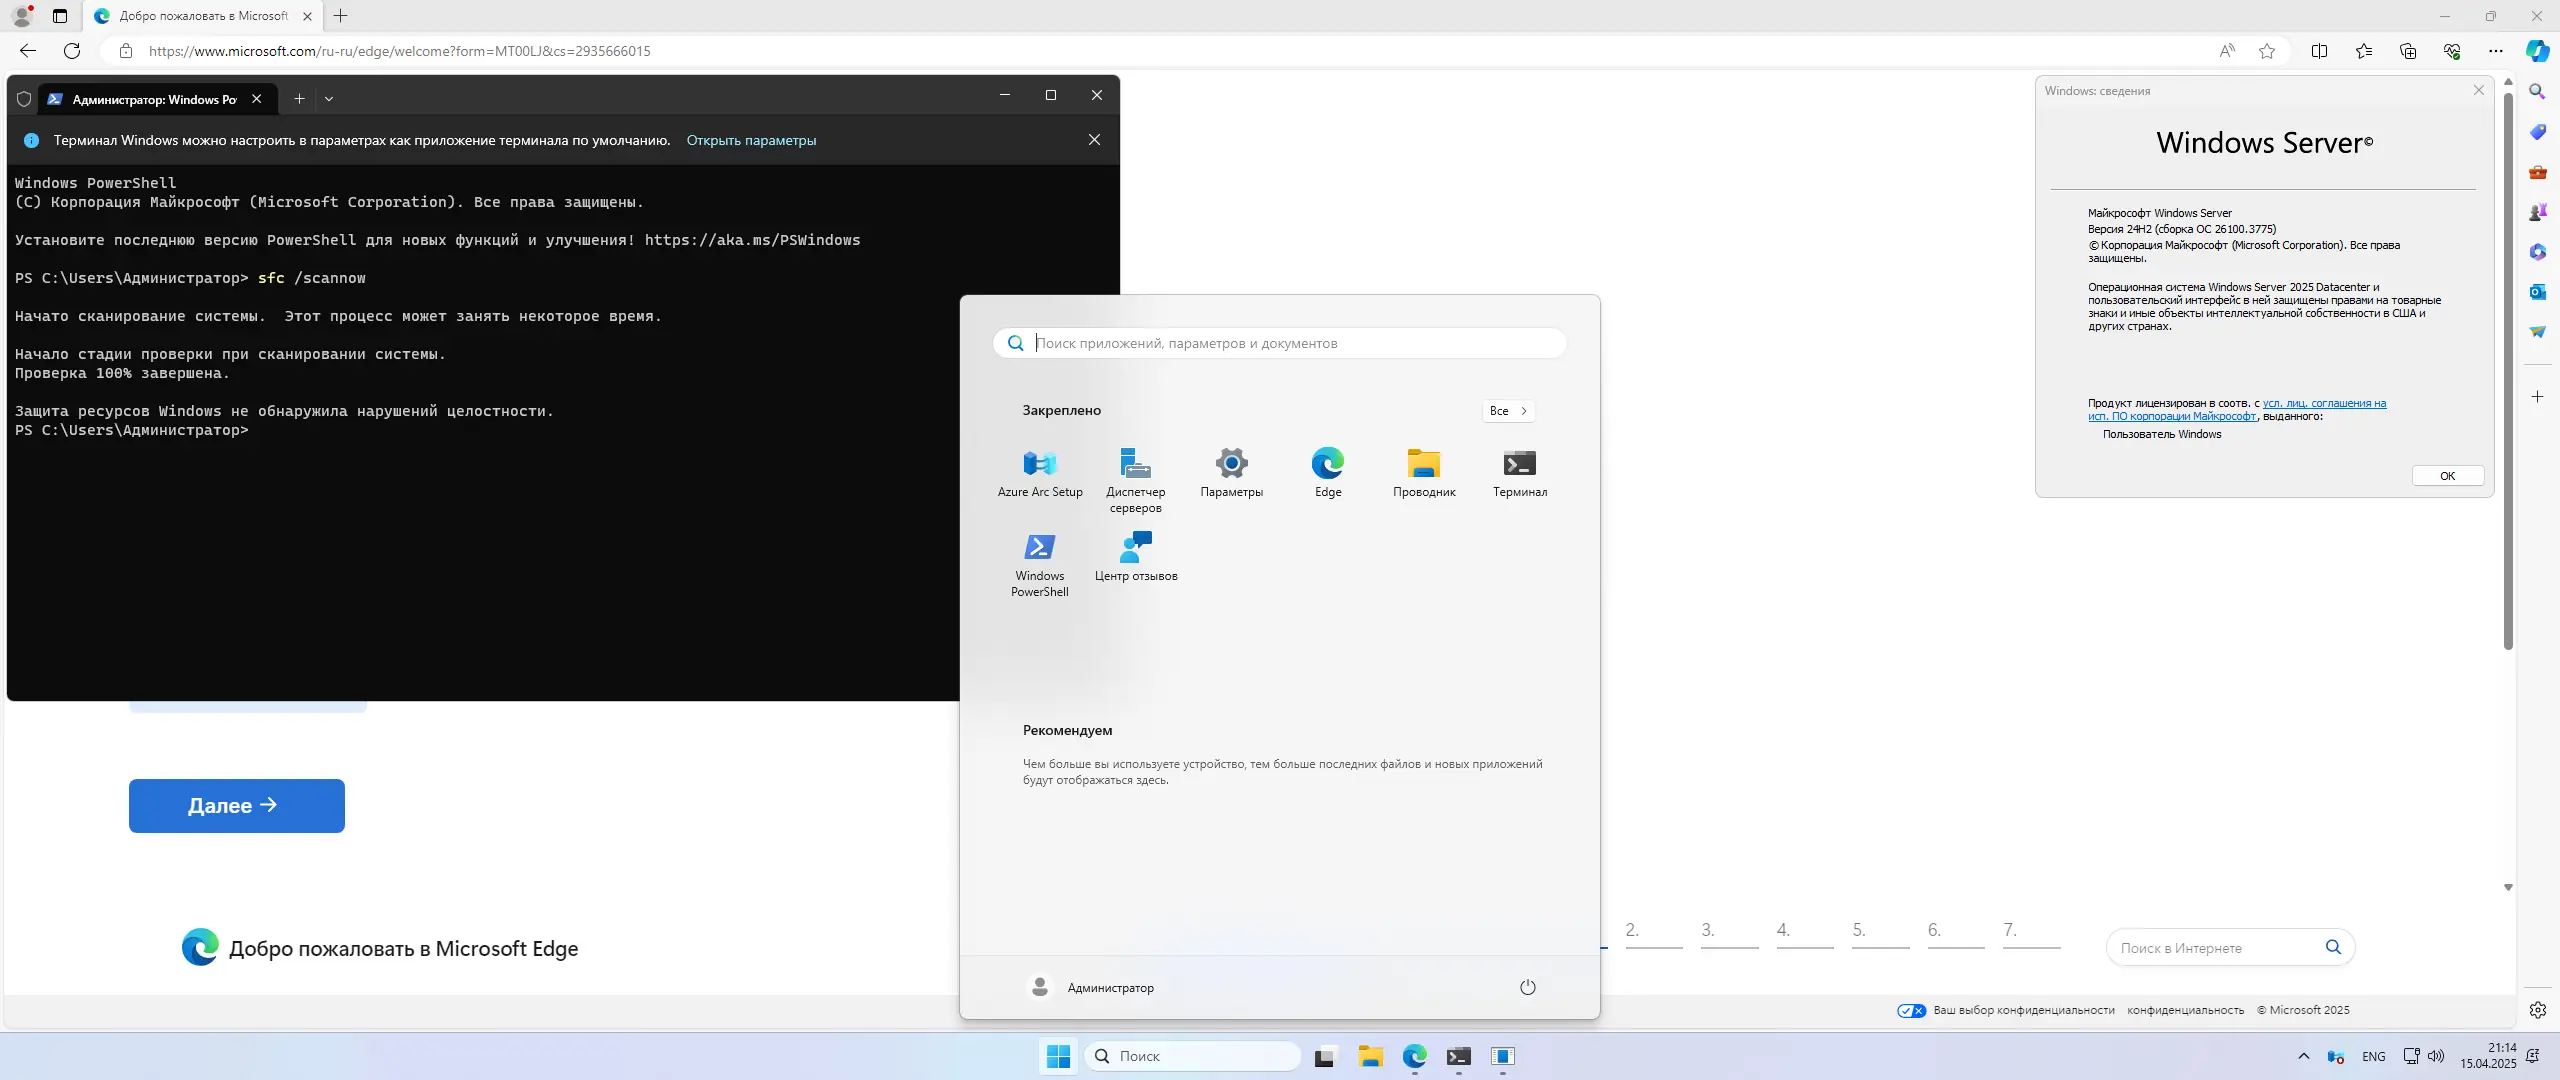Open Terminal from the taskbar
Screen dimensions: 2560x1080
[x=1458, y=1055]
